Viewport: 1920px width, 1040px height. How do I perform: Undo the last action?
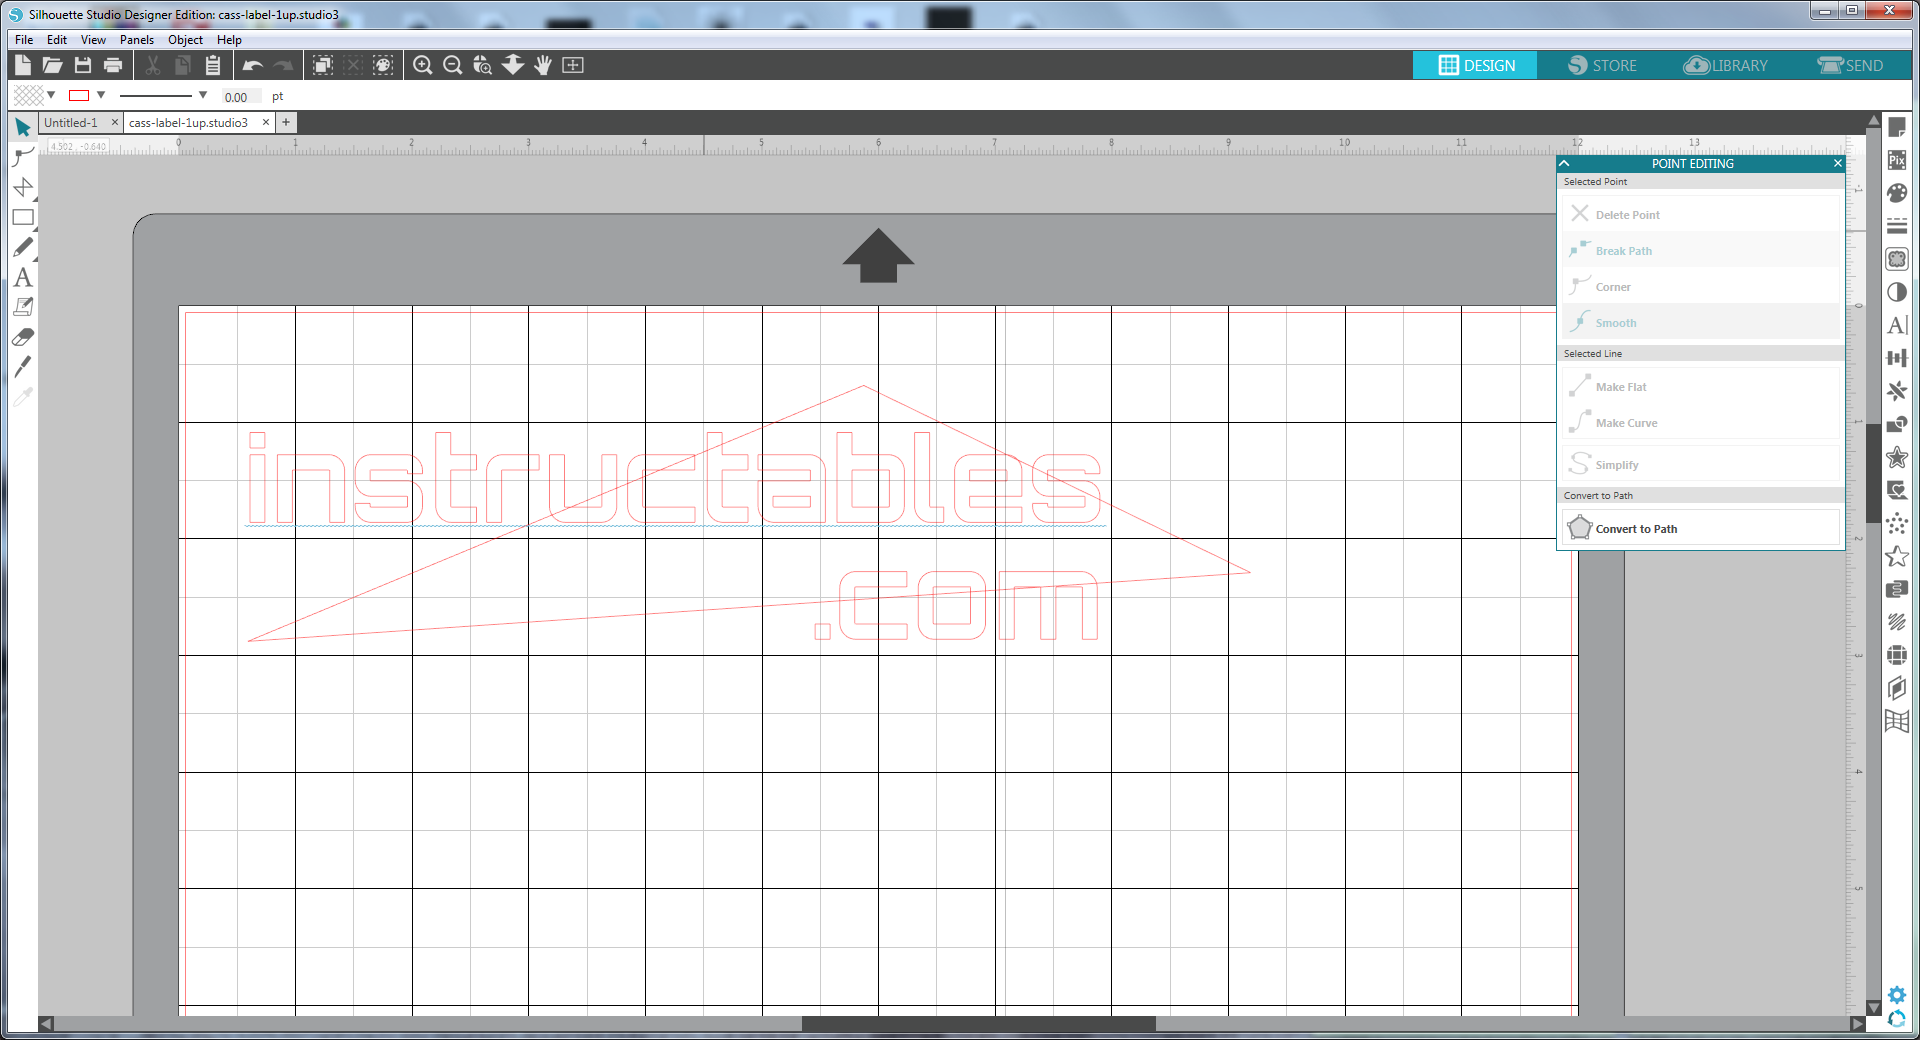(x=253, y=65)
